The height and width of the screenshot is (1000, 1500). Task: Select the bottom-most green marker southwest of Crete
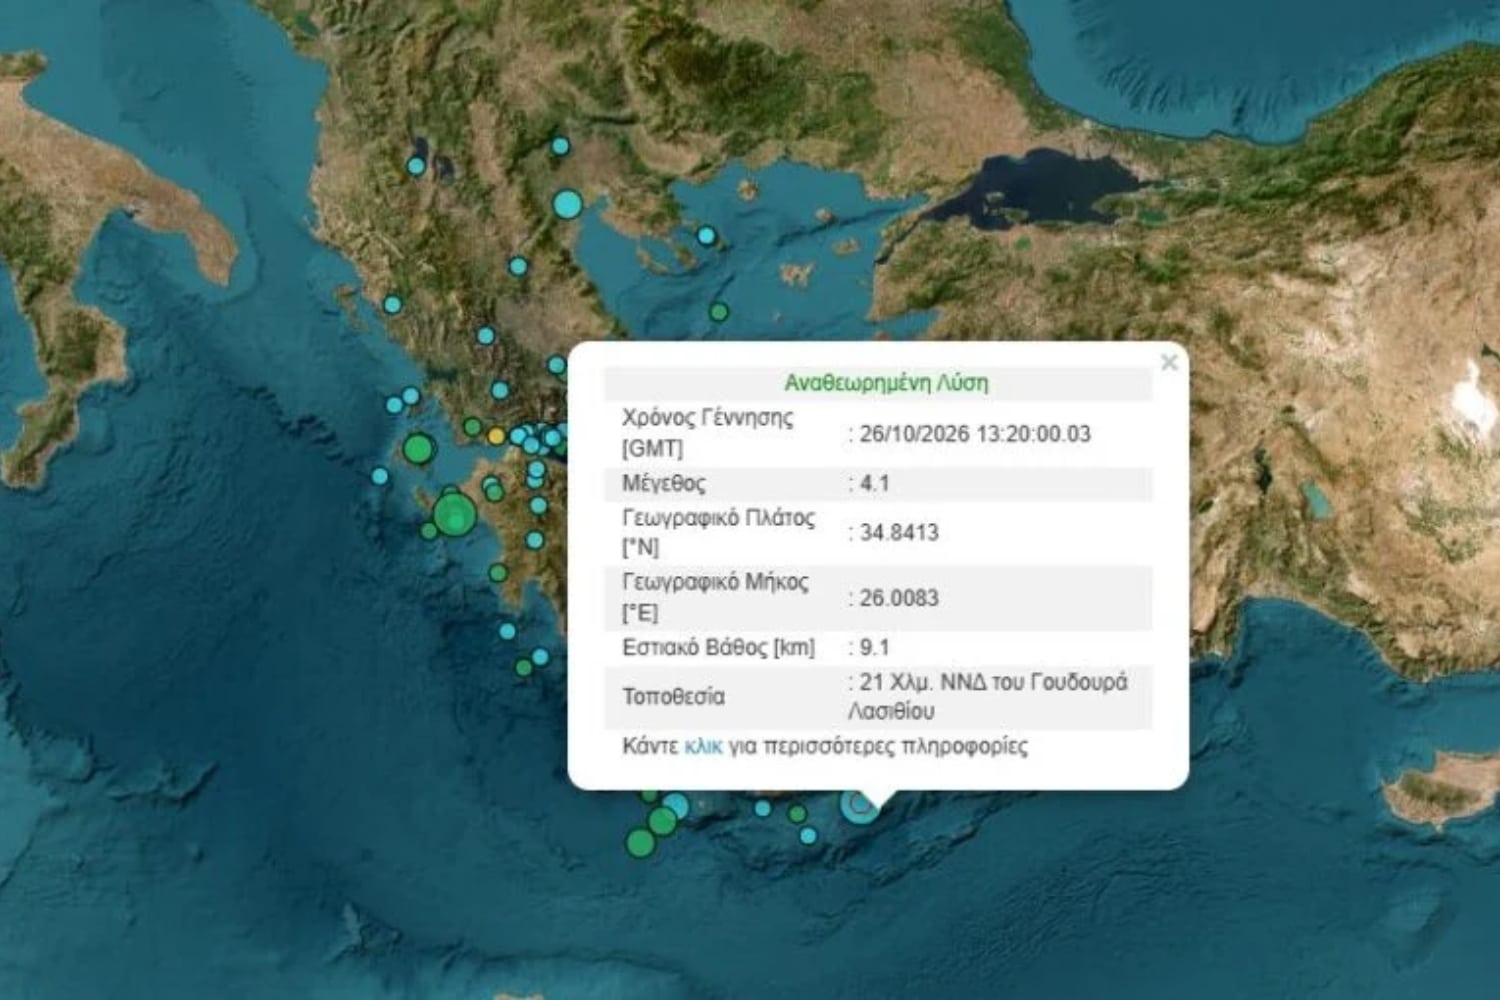pos(640,843)
